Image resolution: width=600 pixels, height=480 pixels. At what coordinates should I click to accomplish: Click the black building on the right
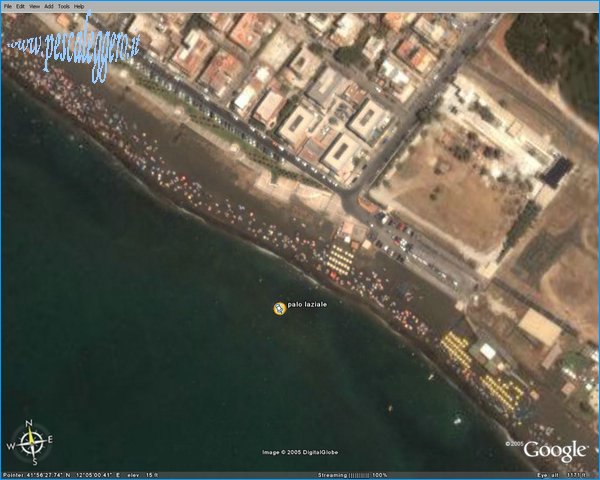[x=557, y=171]
